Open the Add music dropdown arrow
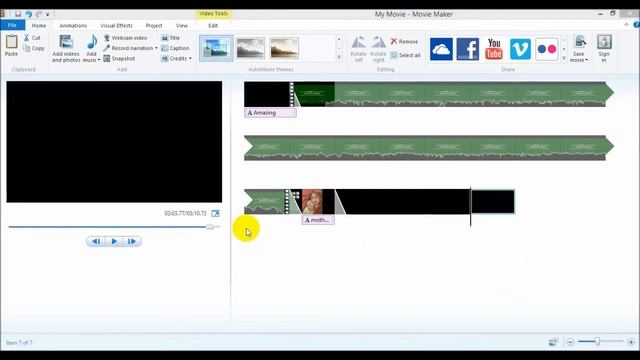Image resolution: width=640 pixels, height=360 pixels. pyautogui.click(x=99, y=60)
